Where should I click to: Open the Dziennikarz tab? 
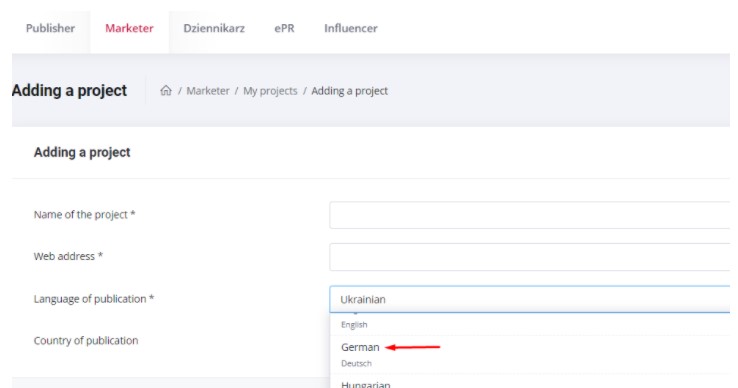214,28
